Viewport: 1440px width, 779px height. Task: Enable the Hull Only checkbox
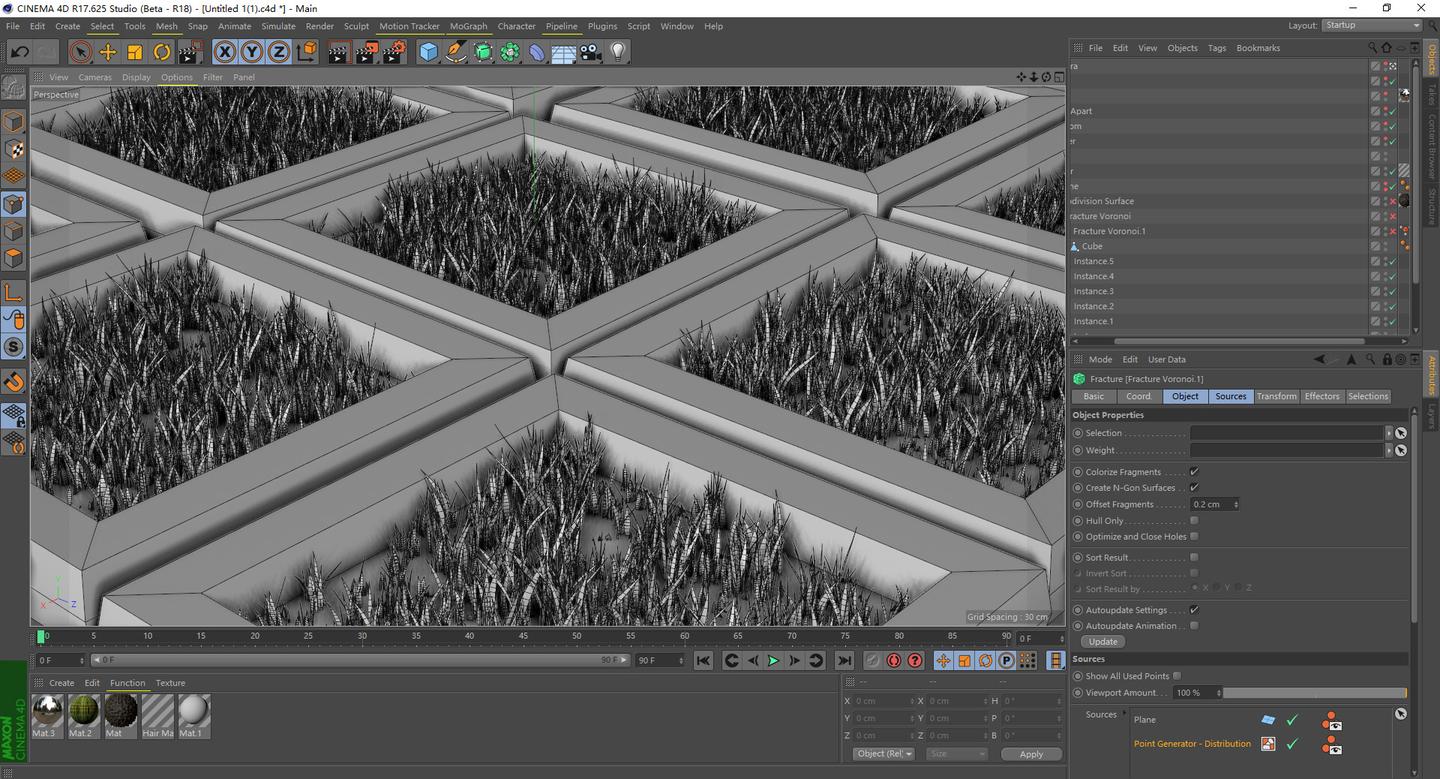point(1194,521)
